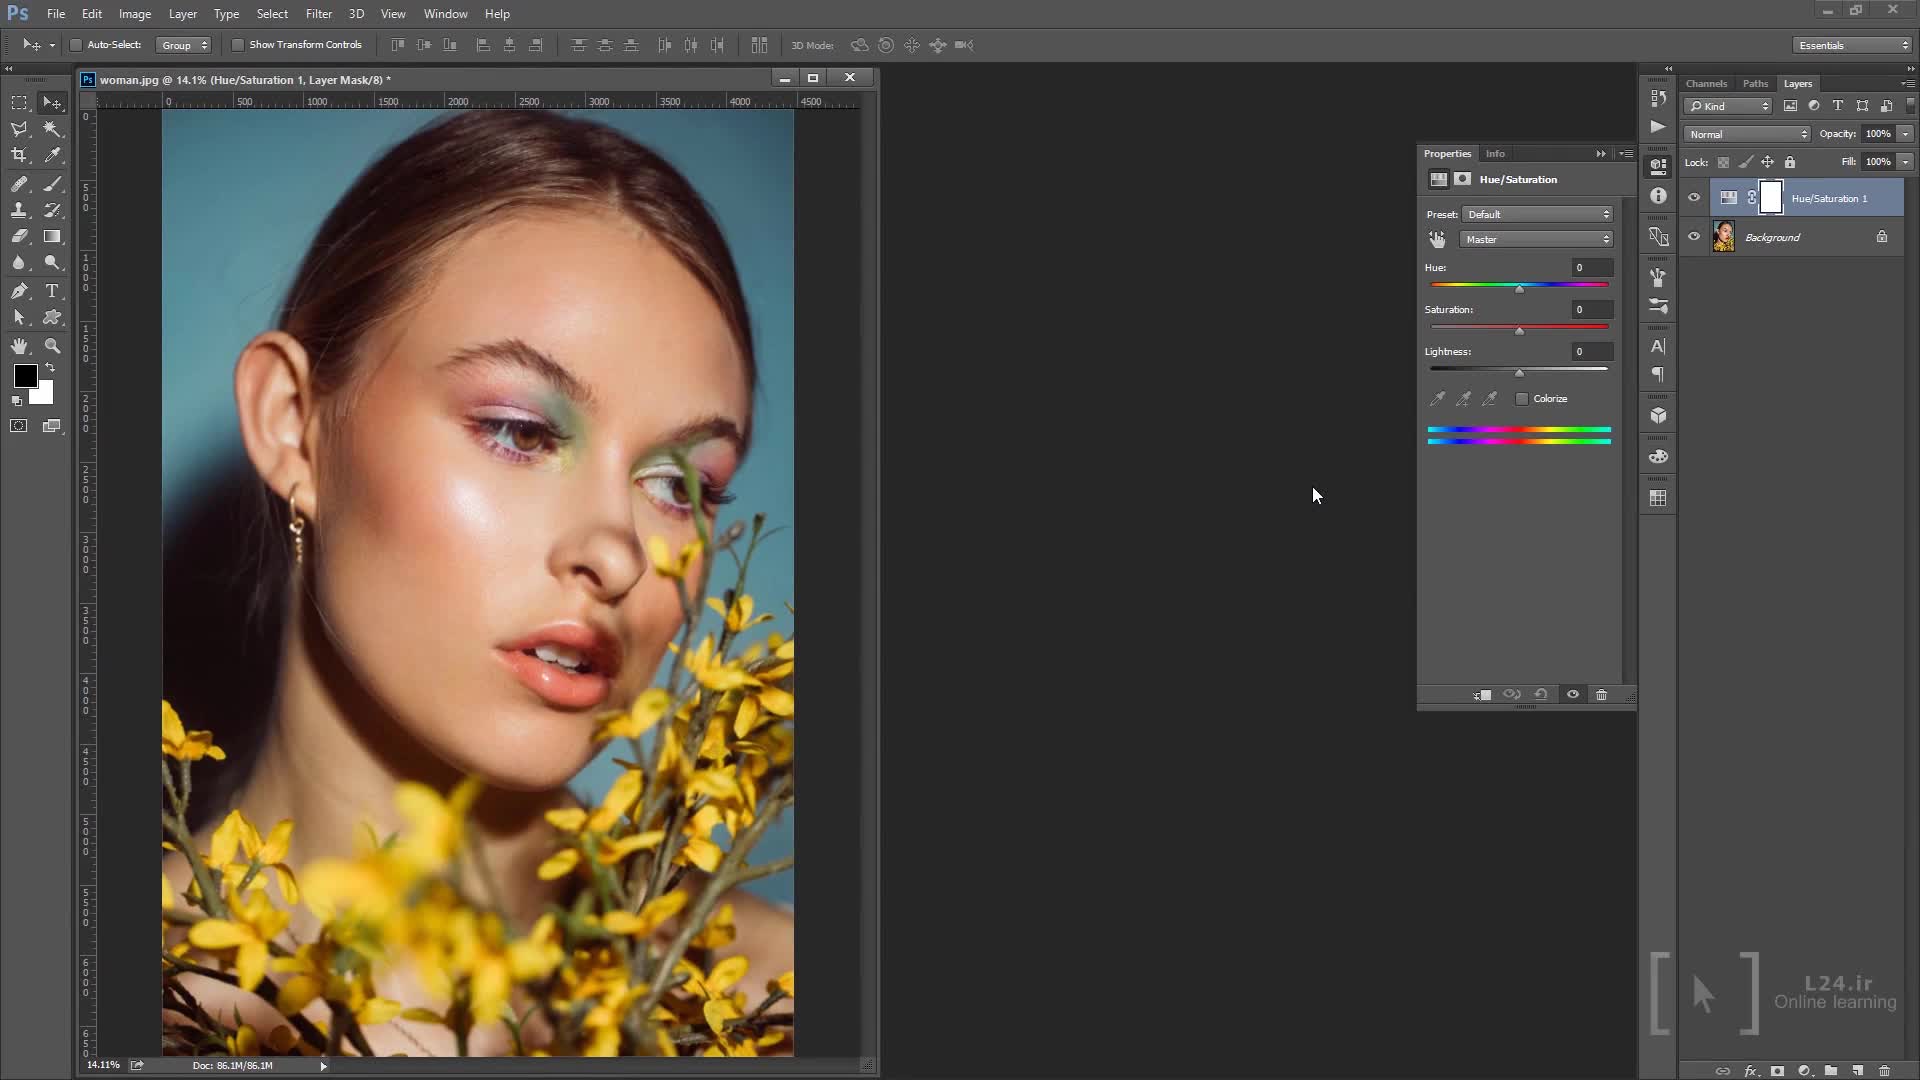The height and width of the screenshot is (1080, 1920).
Task: Click the Saturation value field
Action: 1591,310
